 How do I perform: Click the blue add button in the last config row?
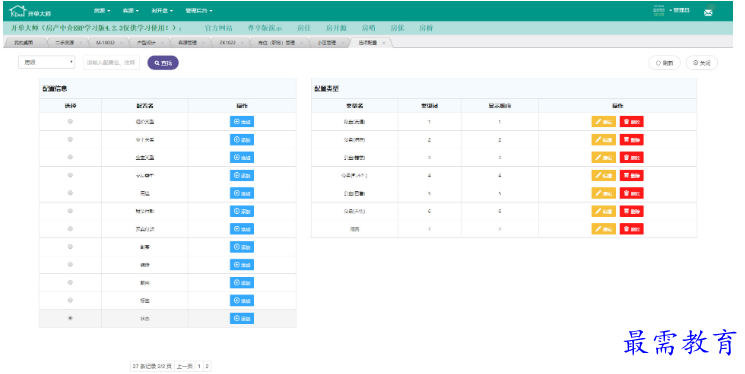pyautogui.click(x=242, y=318)
